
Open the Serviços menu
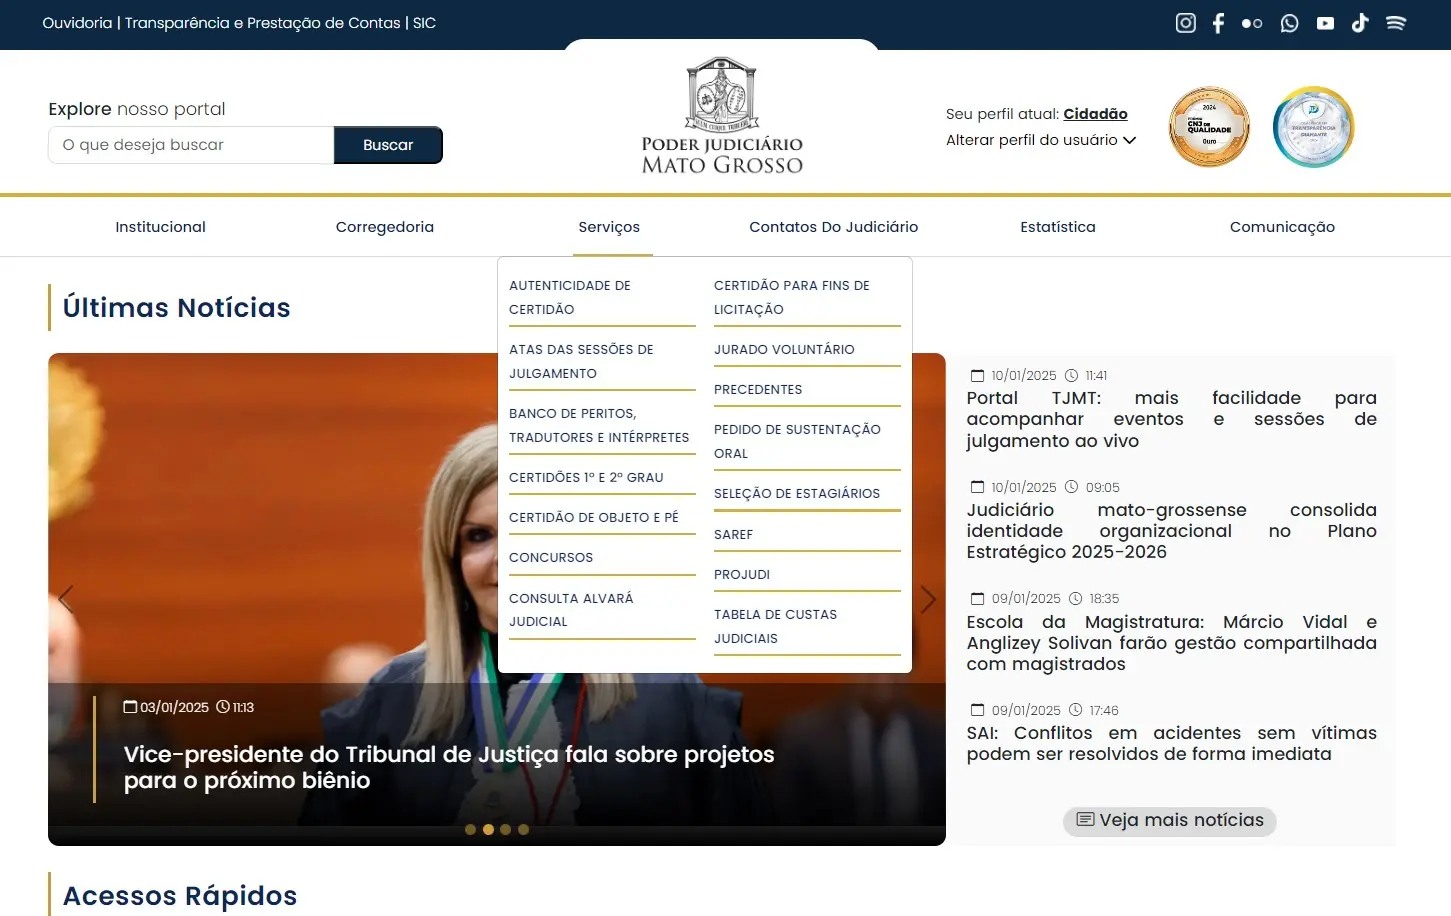tap(610, 227)
